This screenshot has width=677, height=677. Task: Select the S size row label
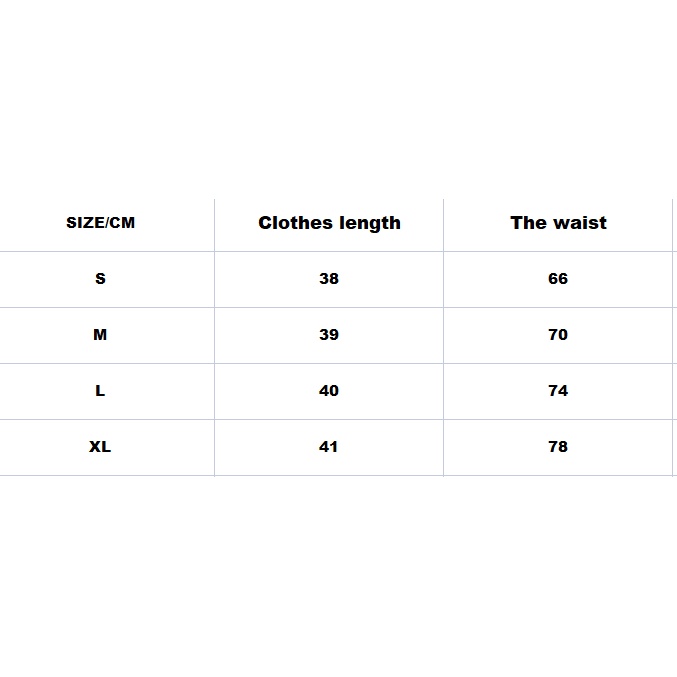pyautogui.click(x=100, y=278)
